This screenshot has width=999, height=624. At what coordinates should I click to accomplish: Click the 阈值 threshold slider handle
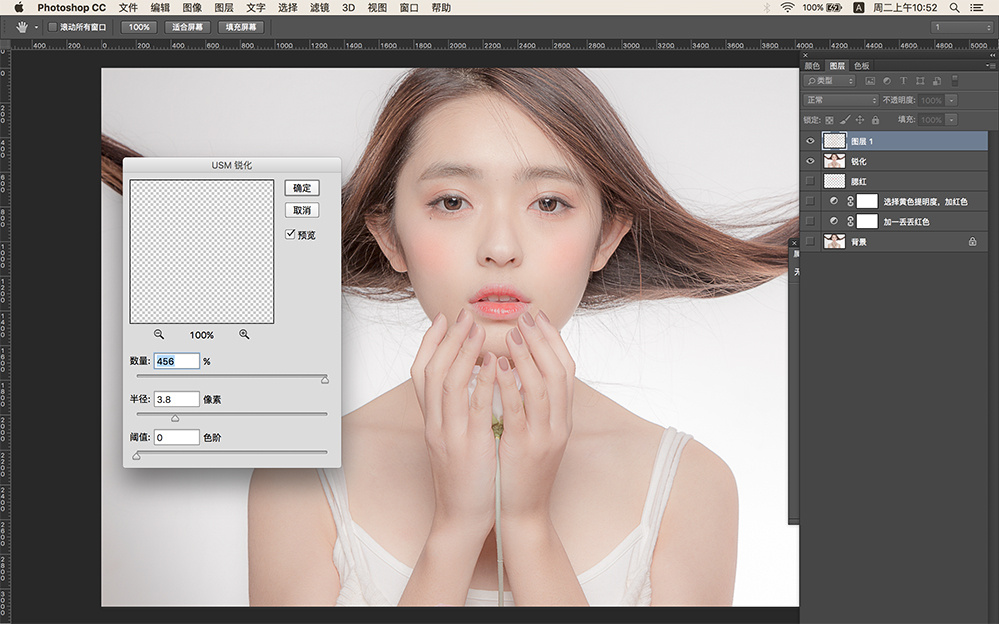pos(136,456)
